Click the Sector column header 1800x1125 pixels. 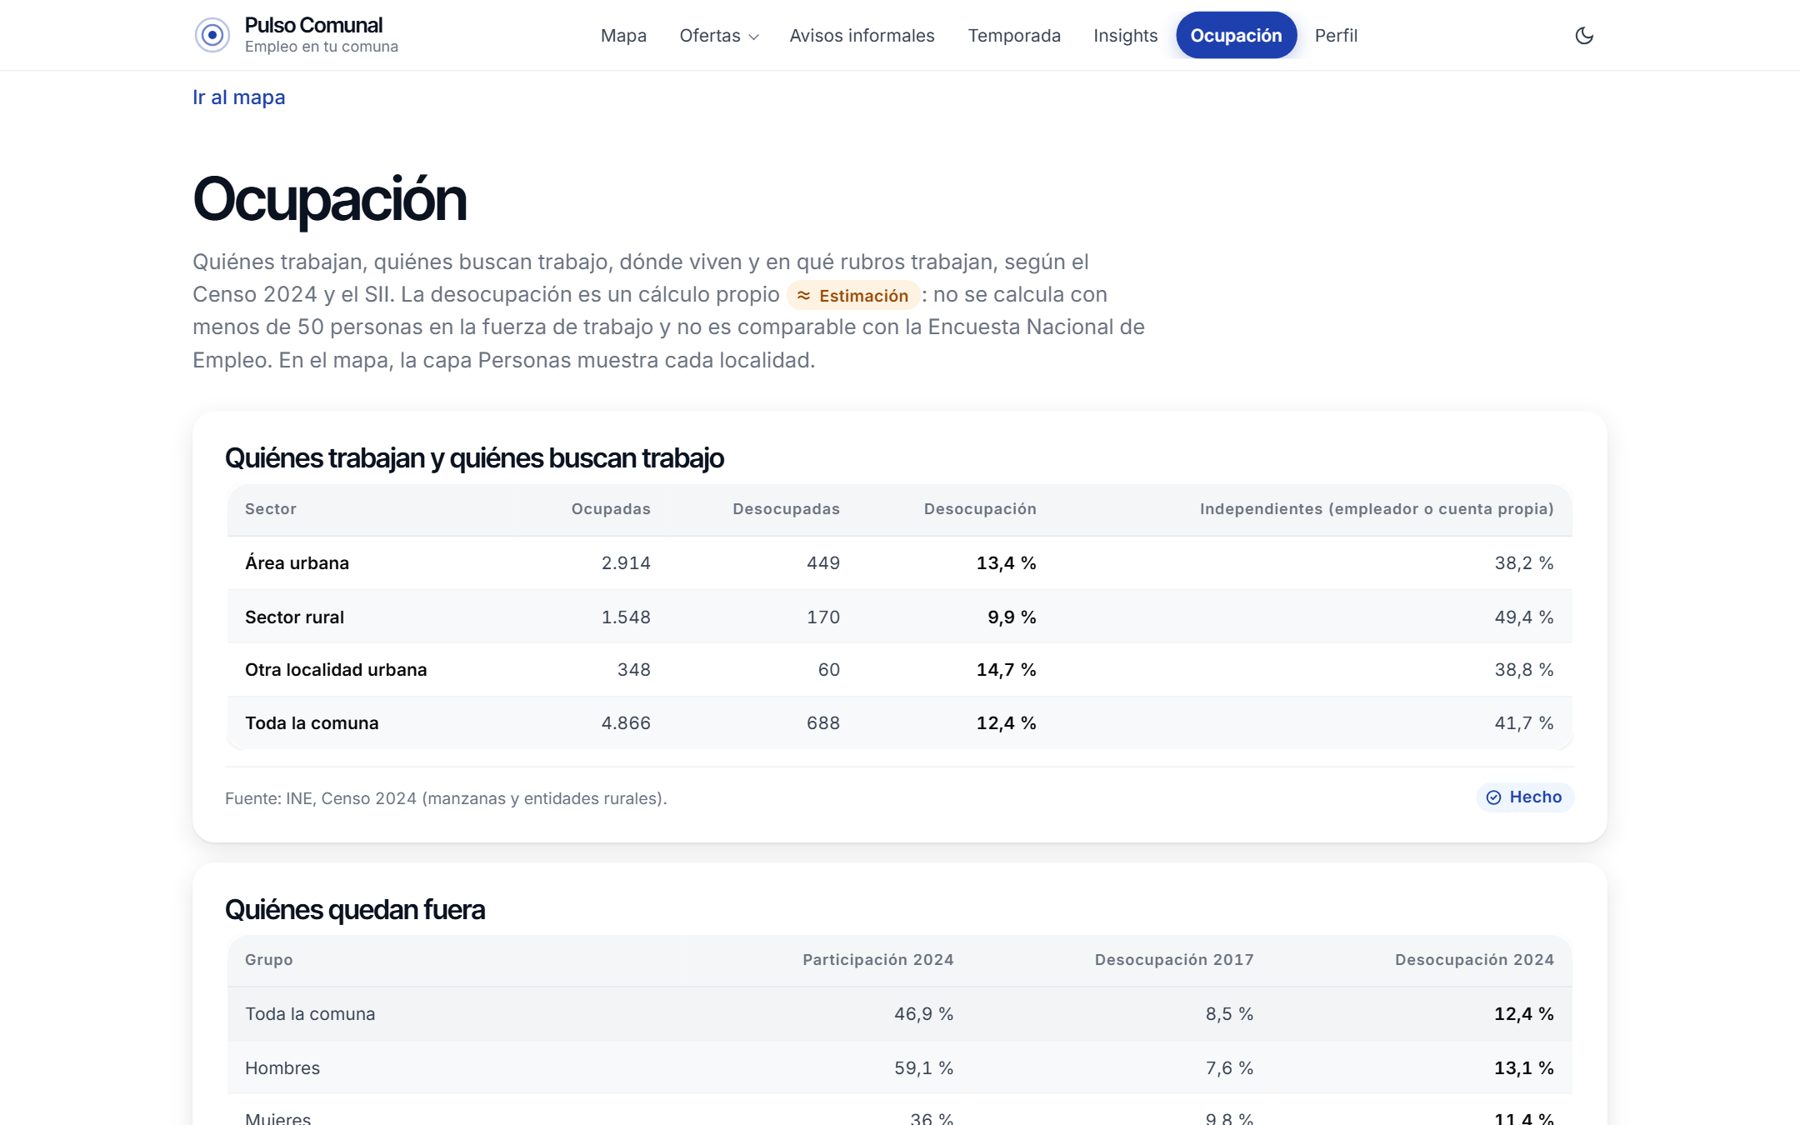point(271,509)
